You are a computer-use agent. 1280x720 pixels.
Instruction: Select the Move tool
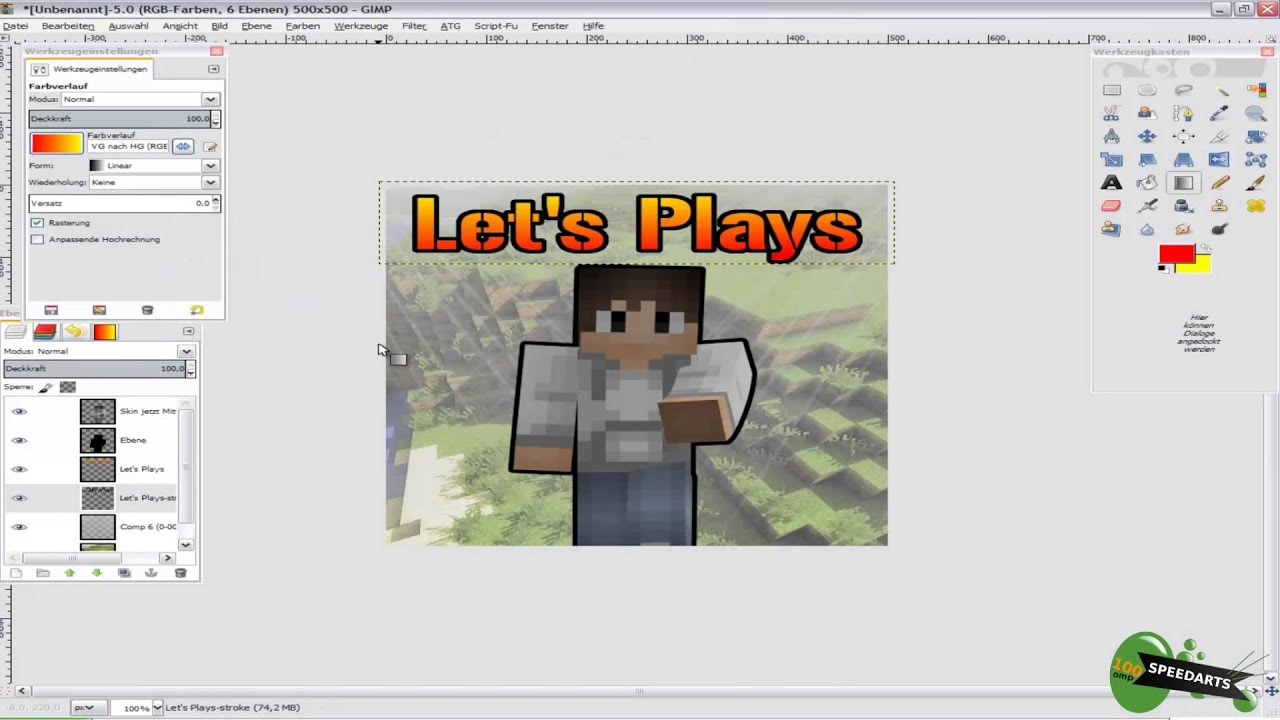[x=1147, y=136]
